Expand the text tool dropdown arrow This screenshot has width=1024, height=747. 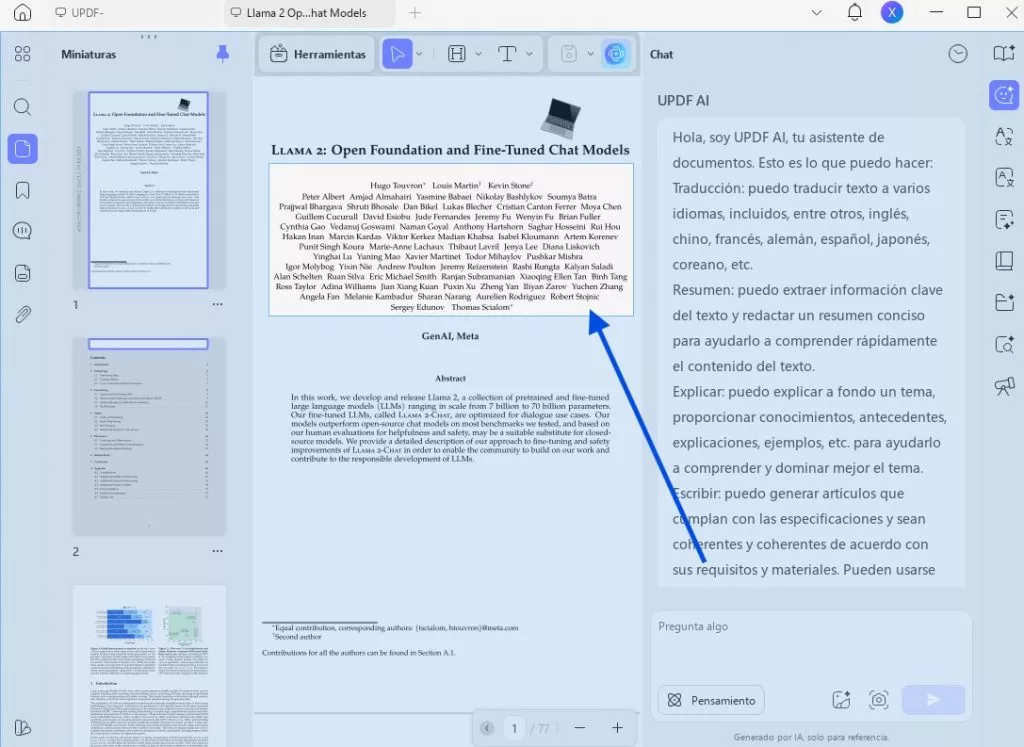click(x=529, y=54)
